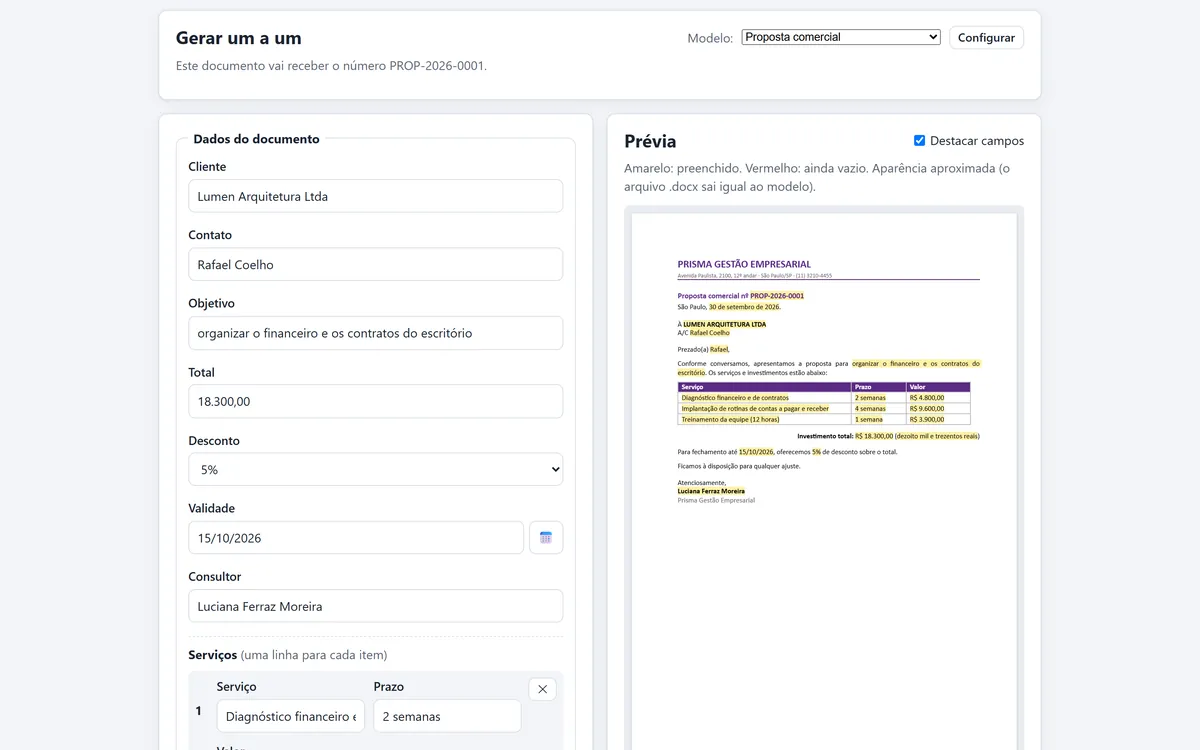Open the Modelo dropdown Proposta comercial
1200x750 pixels.
coord(841,37)
